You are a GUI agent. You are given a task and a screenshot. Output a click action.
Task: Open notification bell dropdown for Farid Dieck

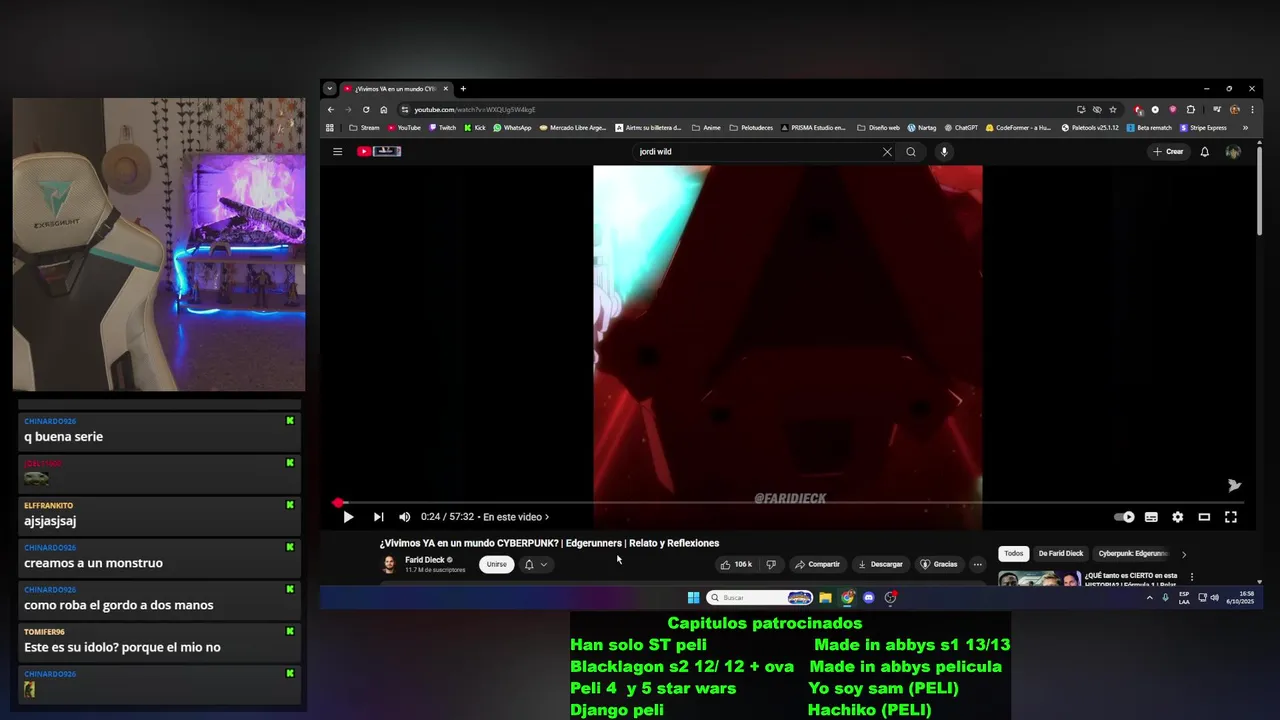pyautogui.click(x=536, y=564)
